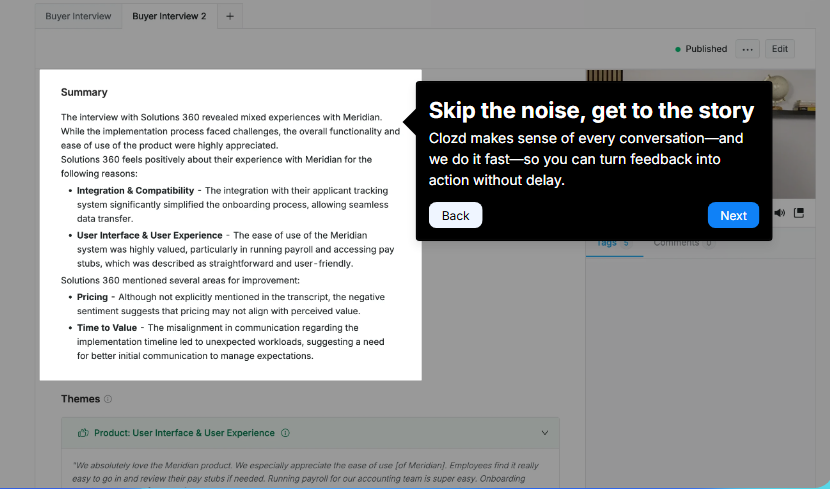Click the Published status indicator

(x=701, y=49)
